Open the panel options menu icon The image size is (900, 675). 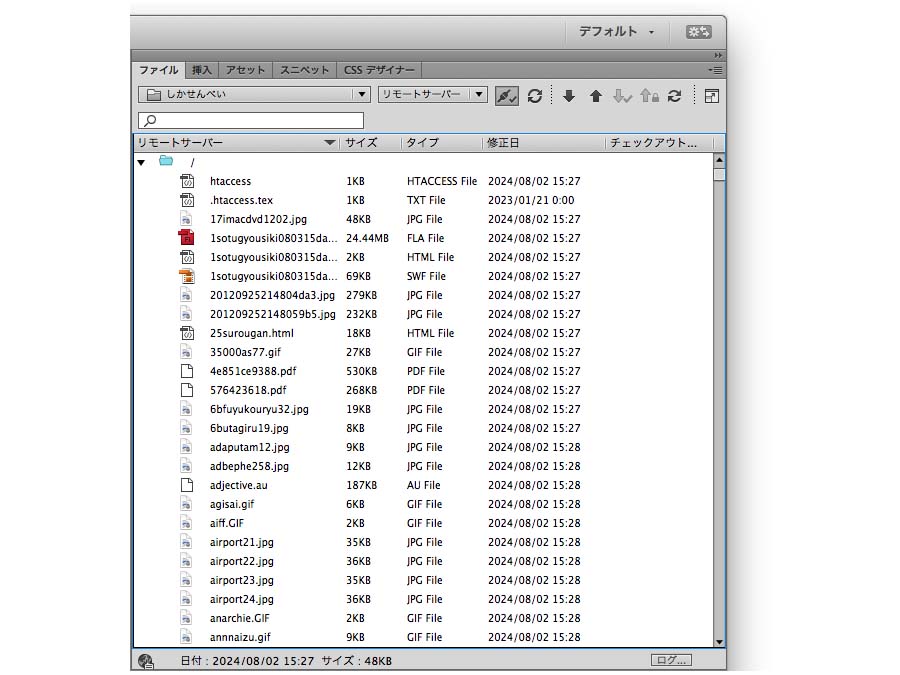click(715, 70)
